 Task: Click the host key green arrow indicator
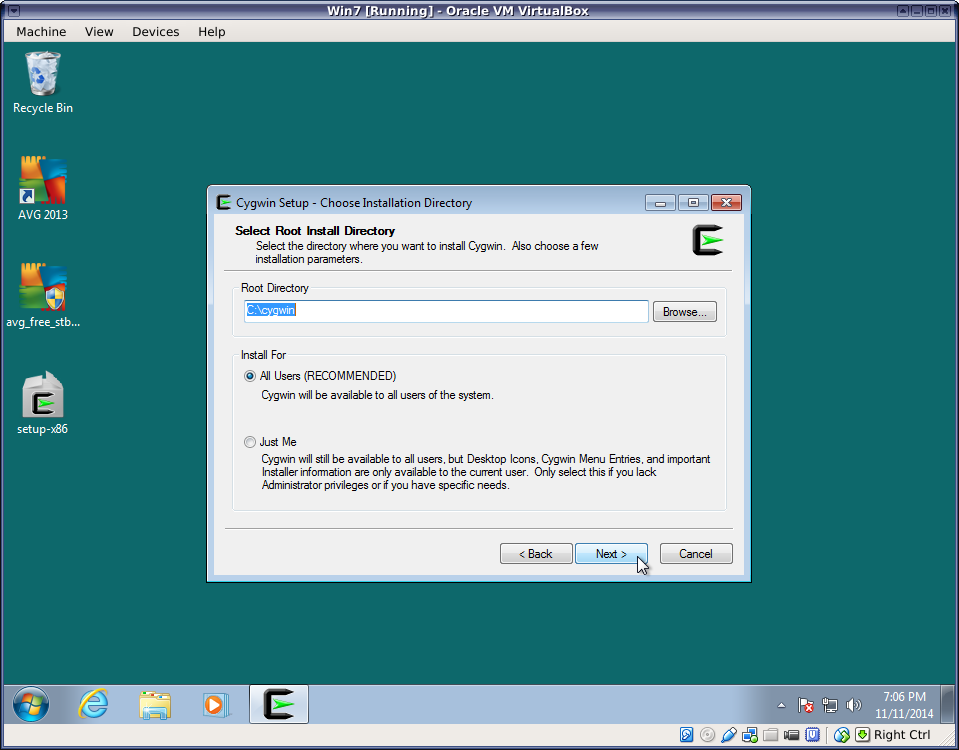862,735
